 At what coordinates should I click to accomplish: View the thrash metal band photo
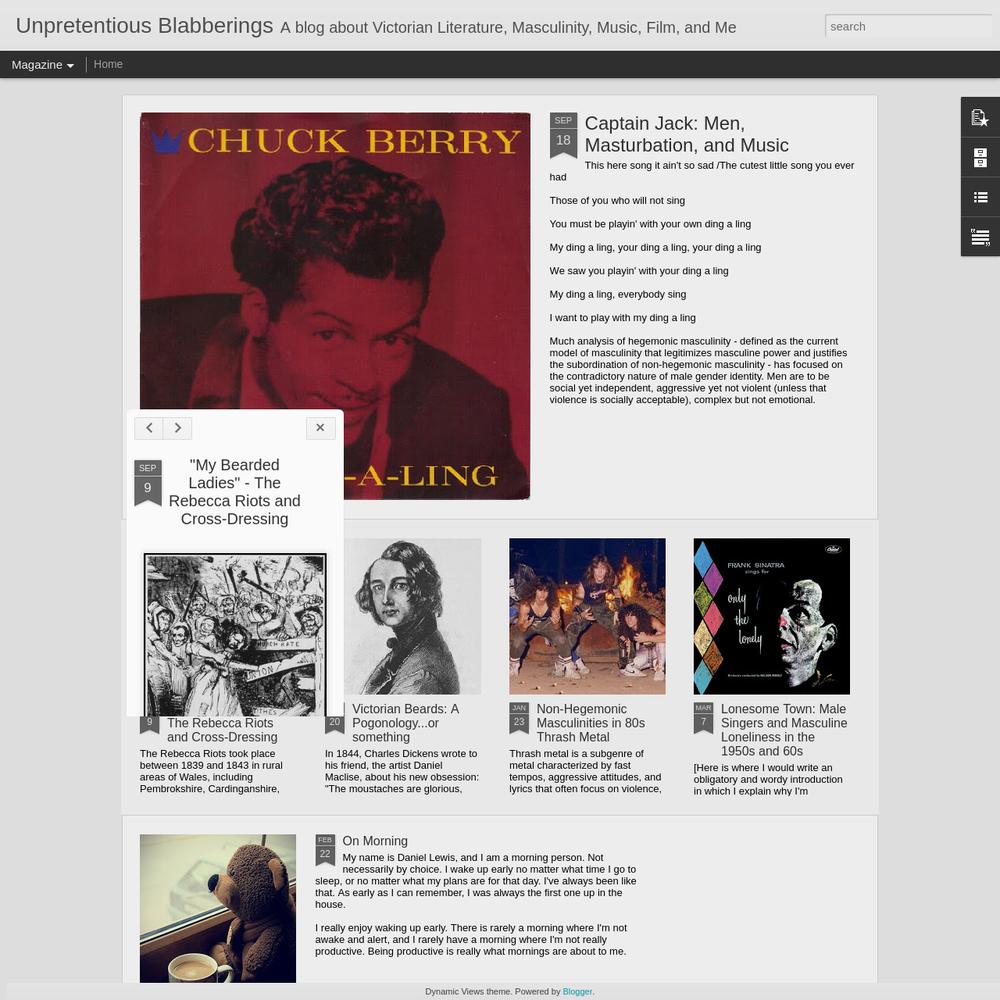[x=587, y=616]
